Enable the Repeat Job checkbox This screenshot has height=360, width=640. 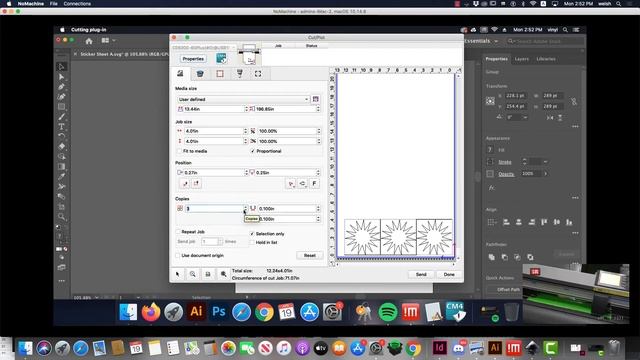tap(178, 232)
